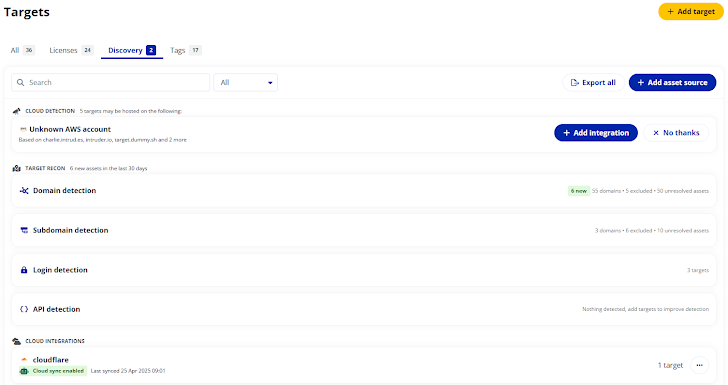Click the search magnifier icon

click(20, 83)
